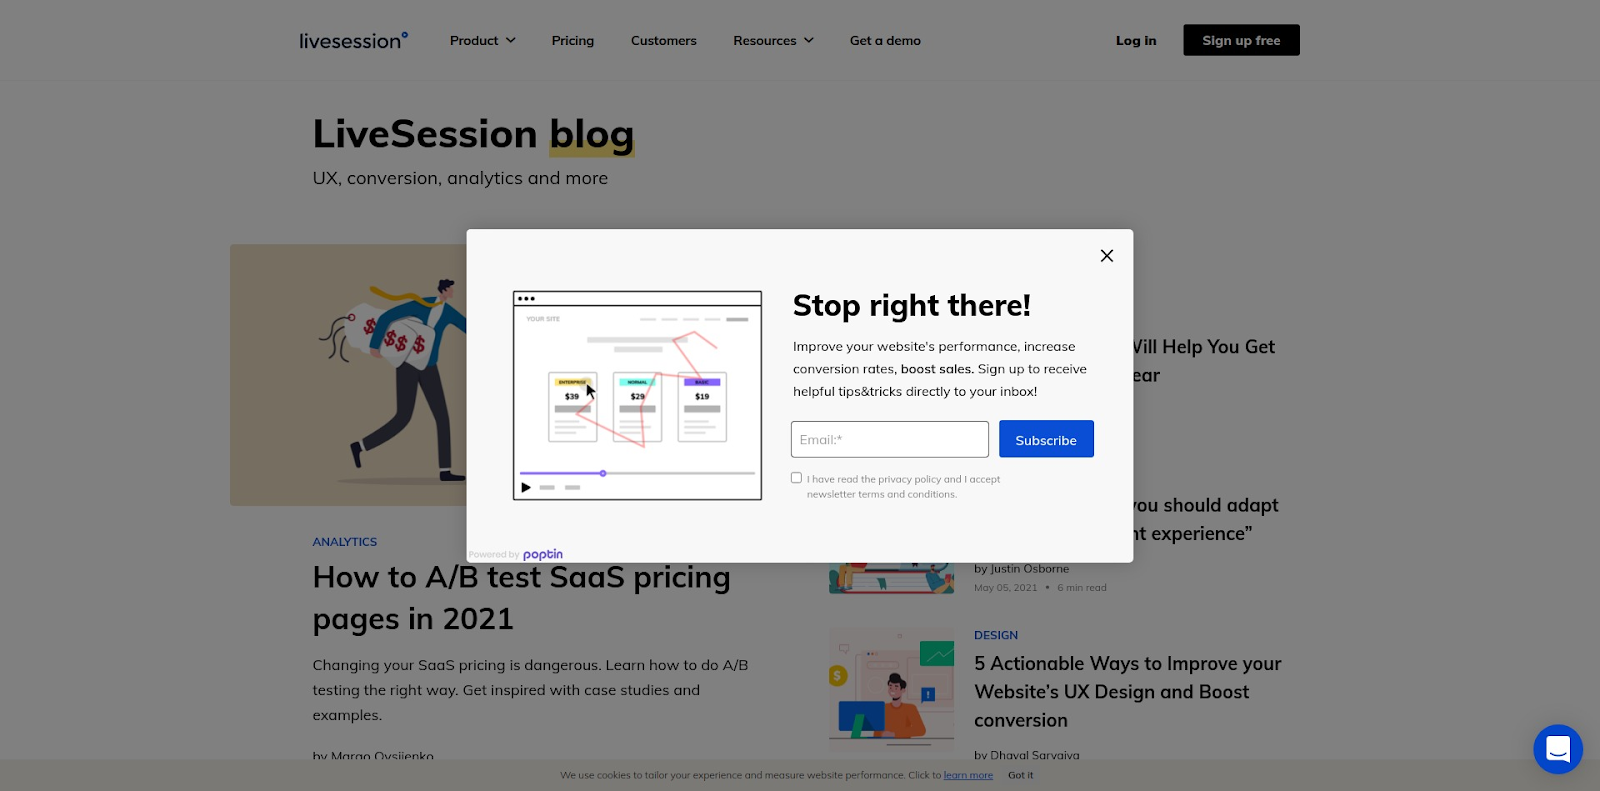Open the ANALYTICS category link
This screenshot has height=791, width=1600.
[344, 542]
